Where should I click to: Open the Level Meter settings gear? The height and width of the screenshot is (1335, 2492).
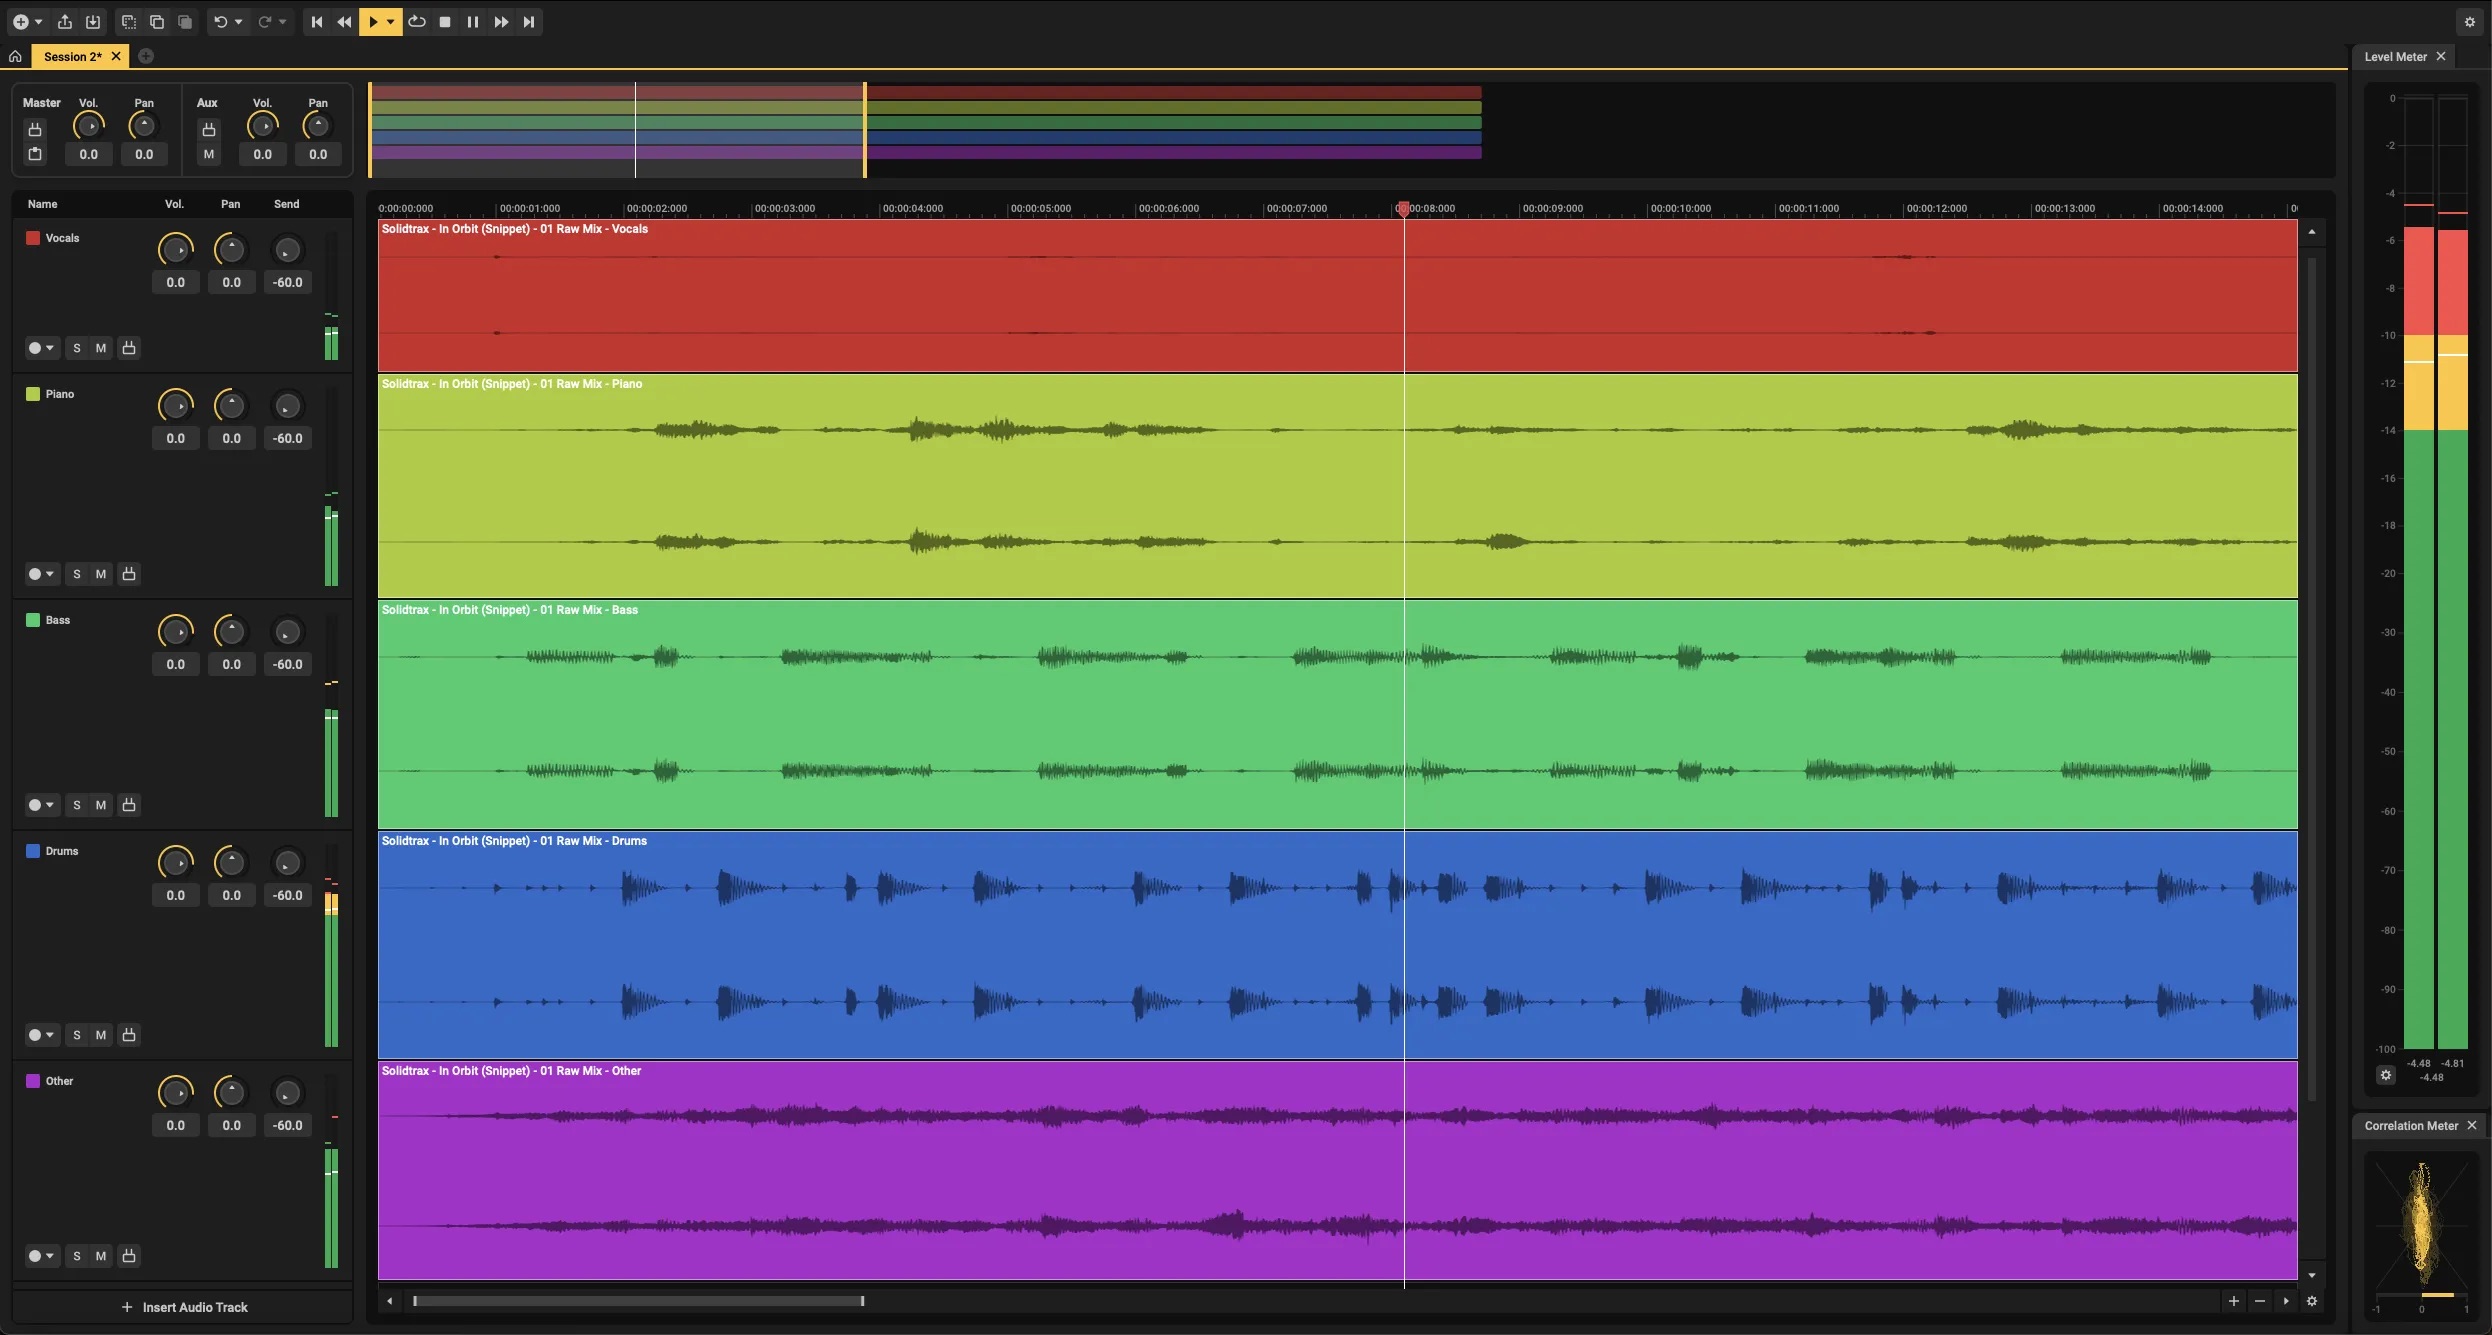2386,1075
